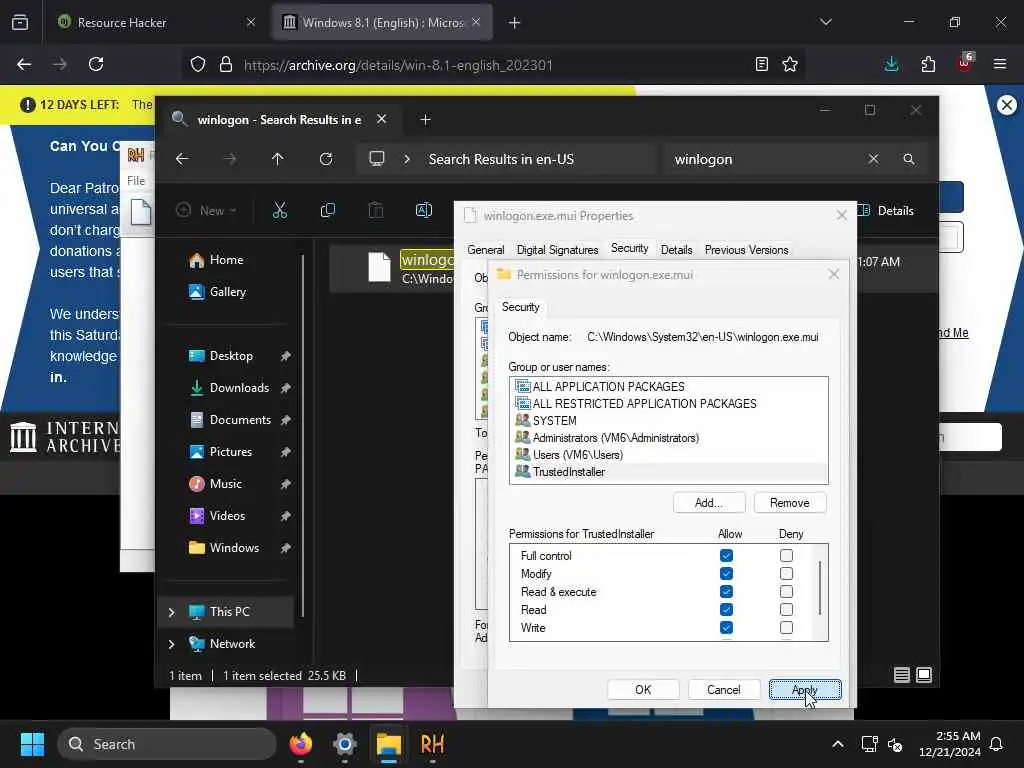Click Explorer back arrow

[182, 159]
